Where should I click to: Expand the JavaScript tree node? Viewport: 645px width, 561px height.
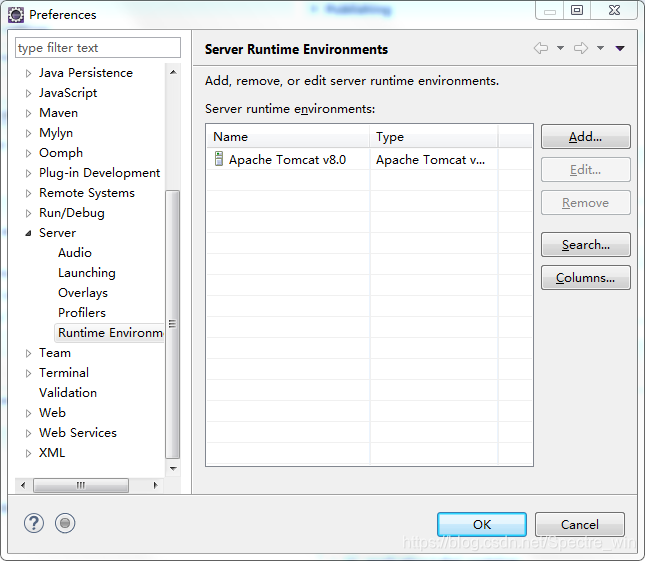28,93
